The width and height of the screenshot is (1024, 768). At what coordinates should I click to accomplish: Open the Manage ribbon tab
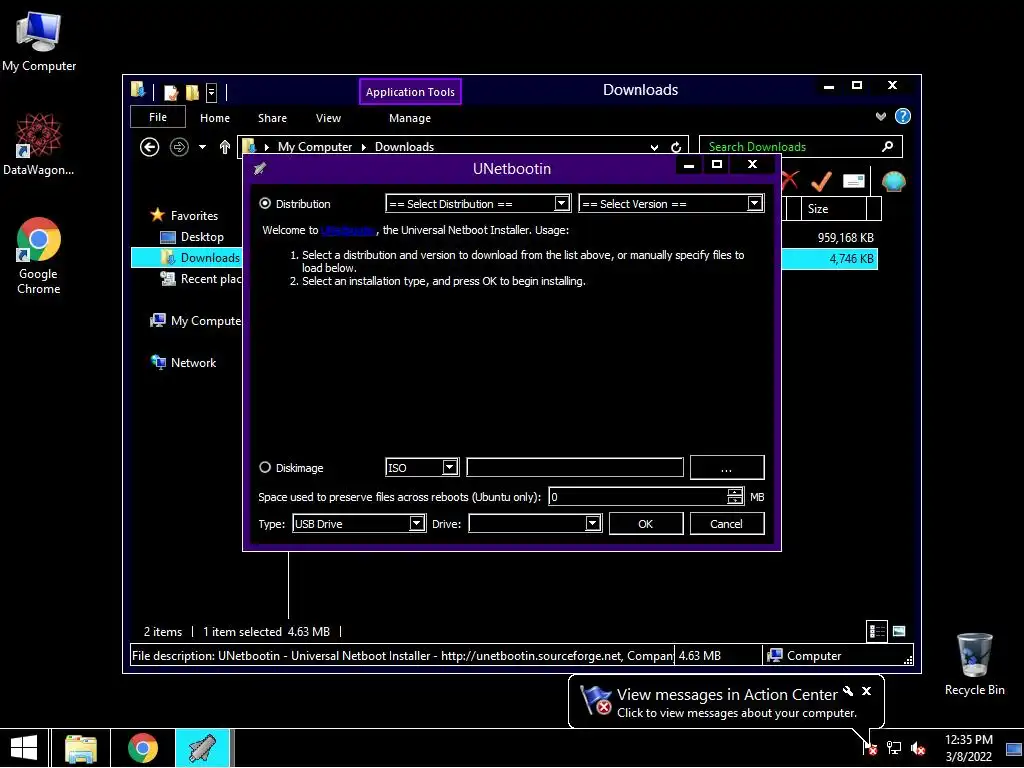[410, 118]
